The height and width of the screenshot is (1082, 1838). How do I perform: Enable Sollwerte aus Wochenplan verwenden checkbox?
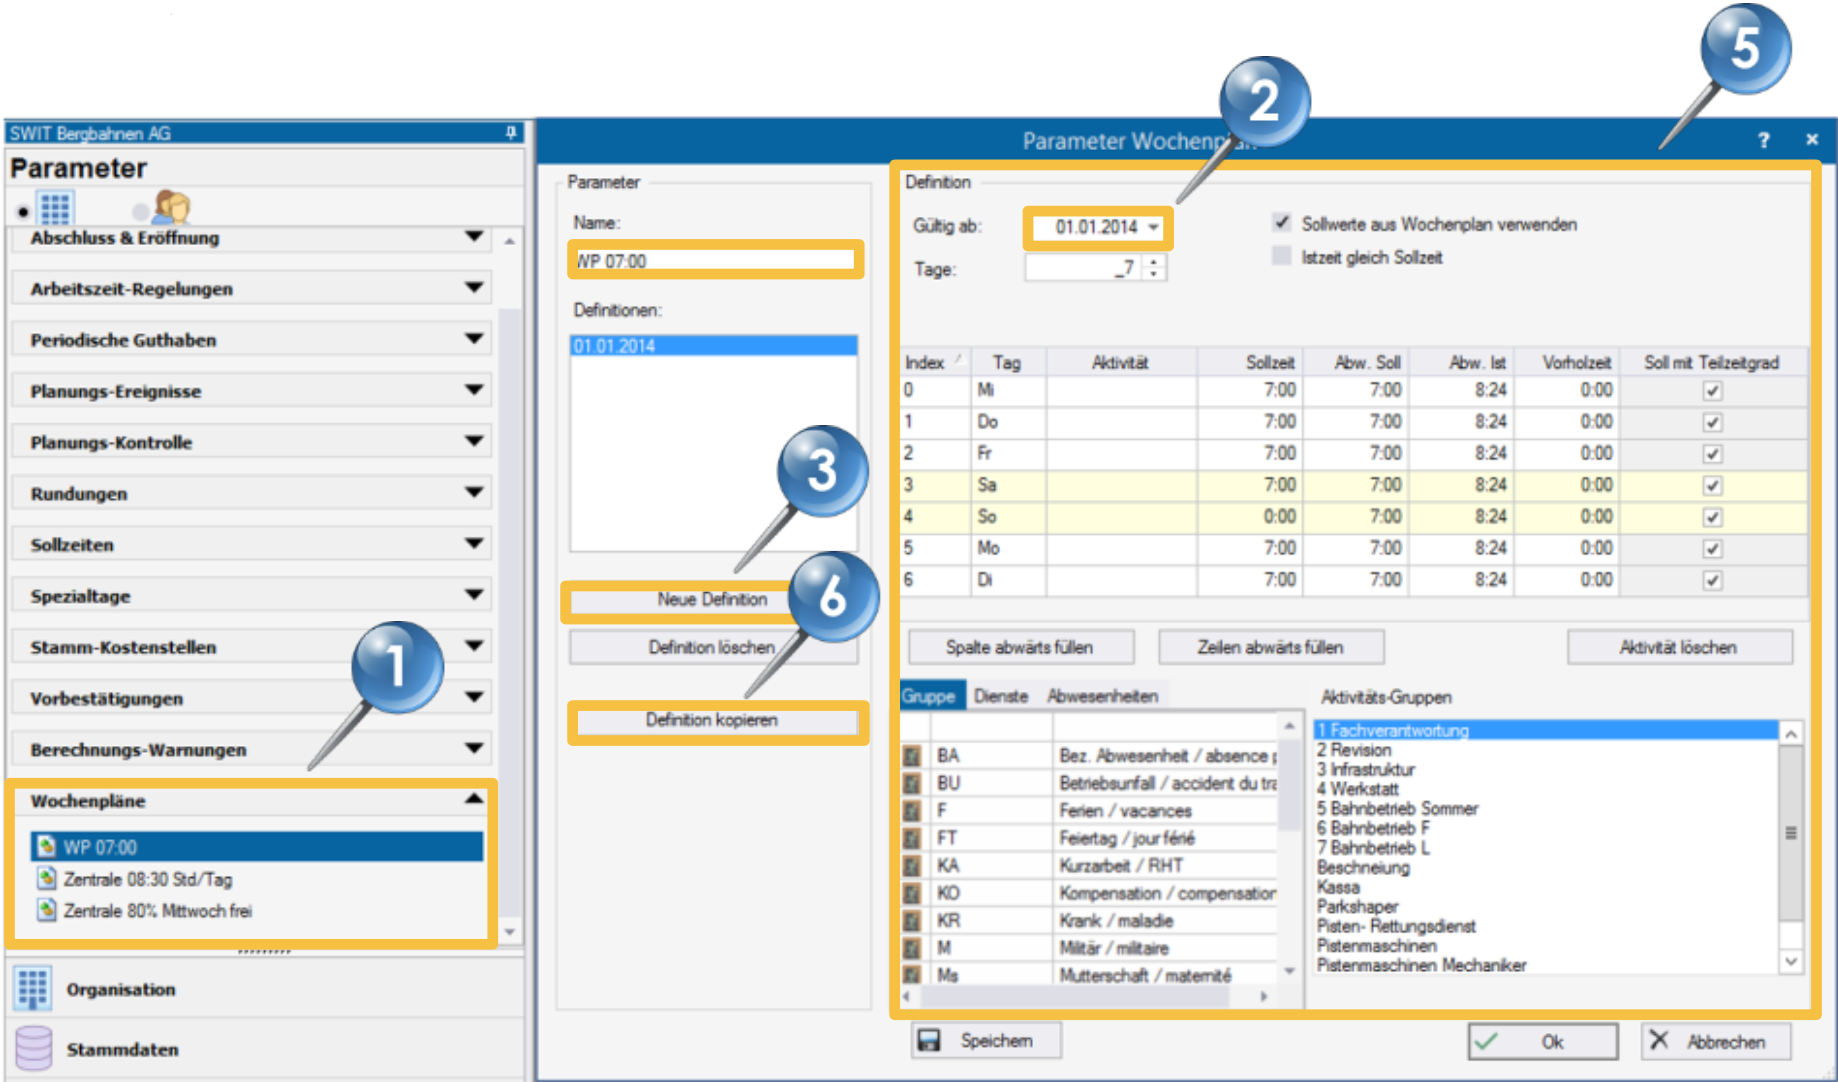tap(1281, 223)
